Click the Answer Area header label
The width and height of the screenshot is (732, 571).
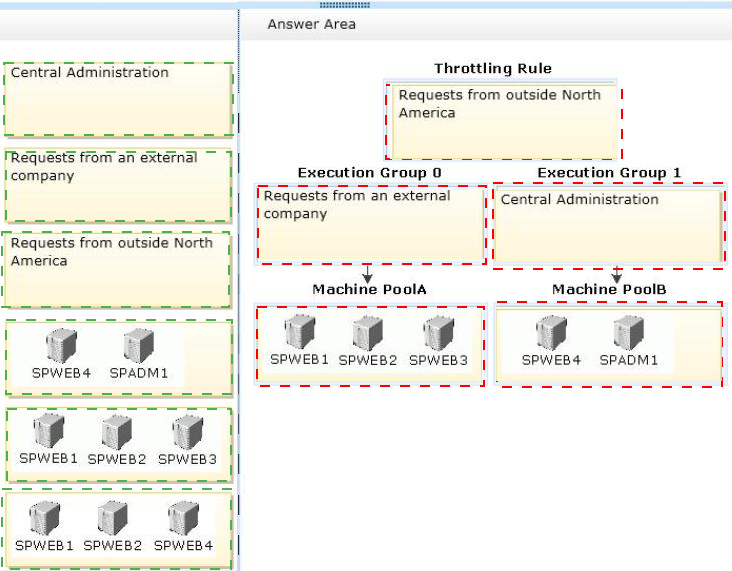coord(311,24)
